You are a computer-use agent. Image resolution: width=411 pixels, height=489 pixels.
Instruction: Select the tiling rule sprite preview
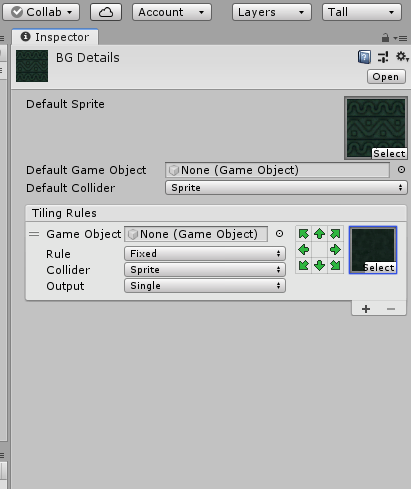[x=373, y=250]
